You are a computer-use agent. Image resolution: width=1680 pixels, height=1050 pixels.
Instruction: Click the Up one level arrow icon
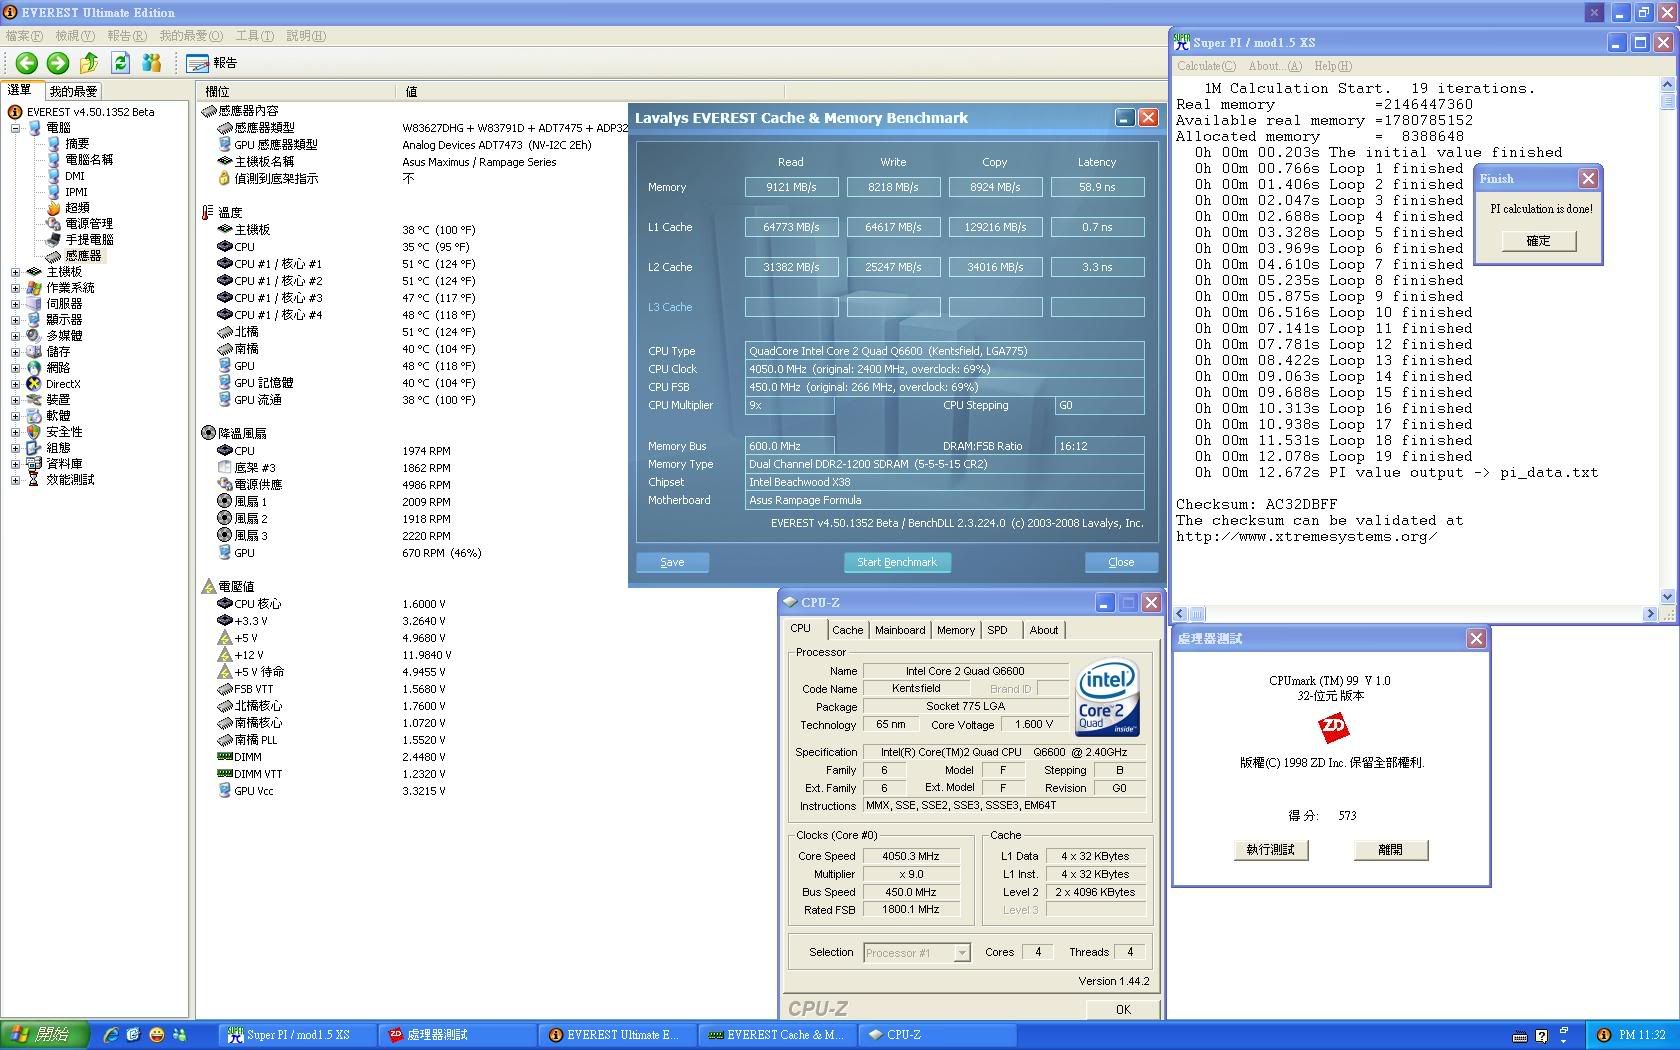[89, 63]
